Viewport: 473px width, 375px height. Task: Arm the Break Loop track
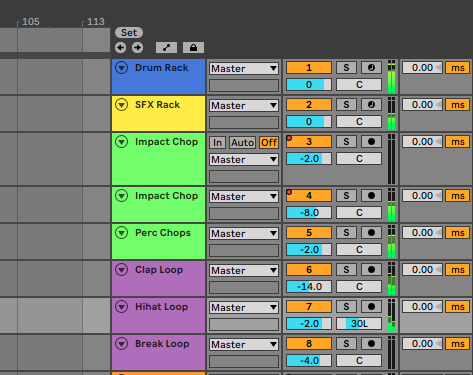pyautogui.click(x=371, y=344)
